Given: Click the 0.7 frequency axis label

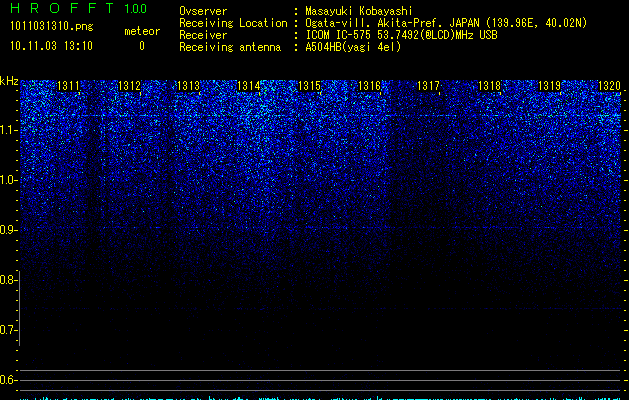Looking at the screenshot, I should (8, 330).
